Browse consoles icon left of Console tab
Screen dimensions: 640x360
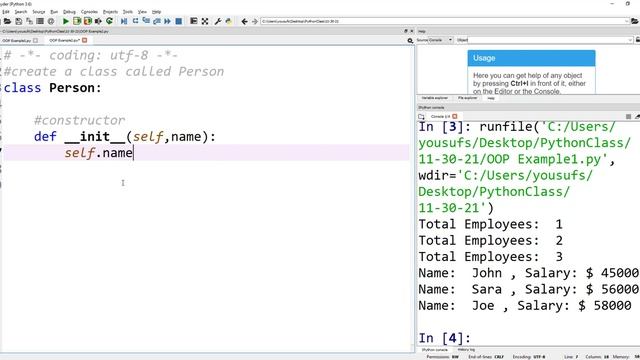421,117
